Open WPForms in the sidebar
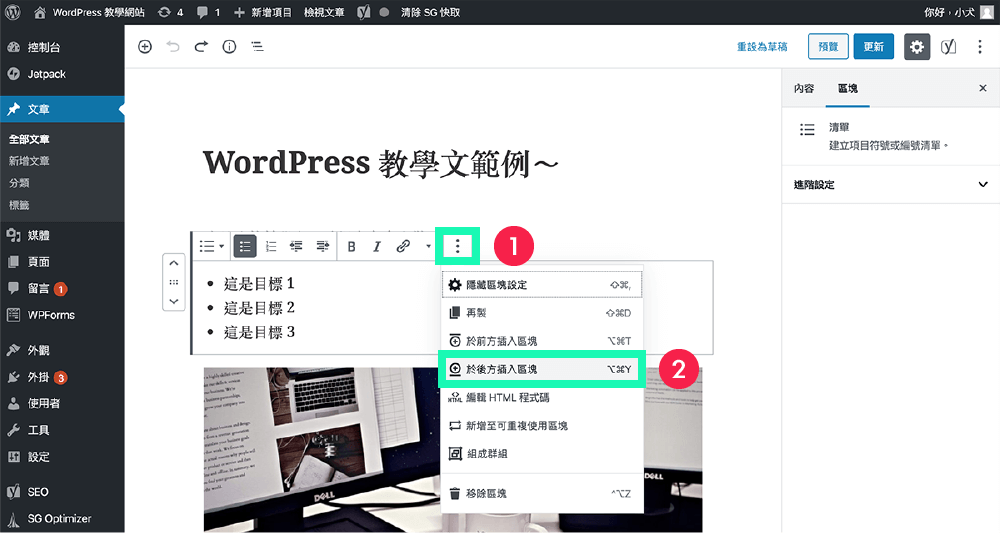The height and width of the screenshot is (533, 1000). coord(62,315)
